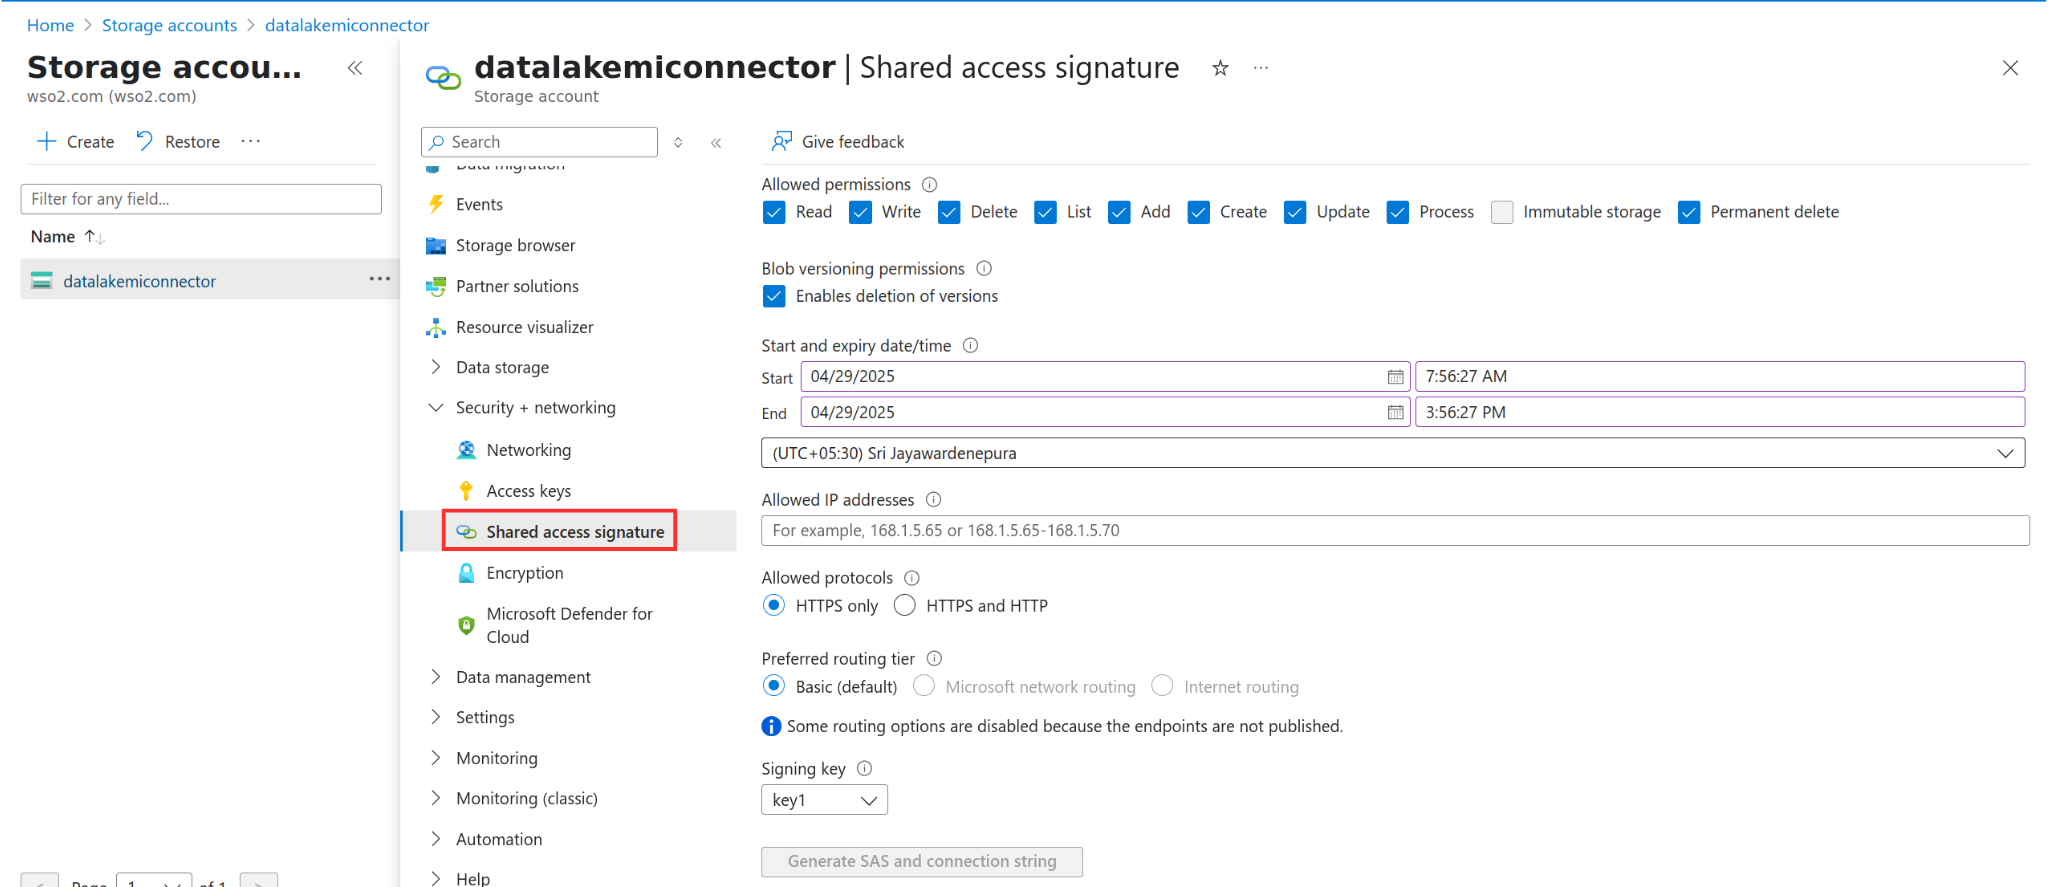Go to Storage accounts breadcrumb link
Image resolution: width=2048 pixels, height=887 pixels.
[x=169, y=25]
